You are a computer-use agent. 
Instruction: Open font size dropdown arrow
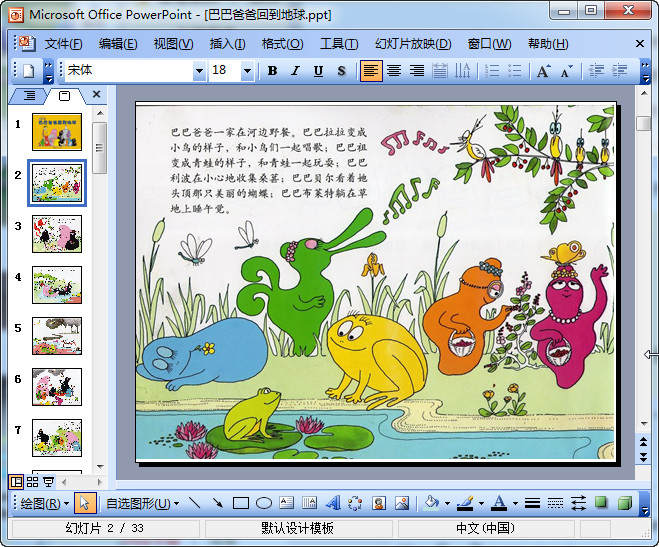point(248,71)
